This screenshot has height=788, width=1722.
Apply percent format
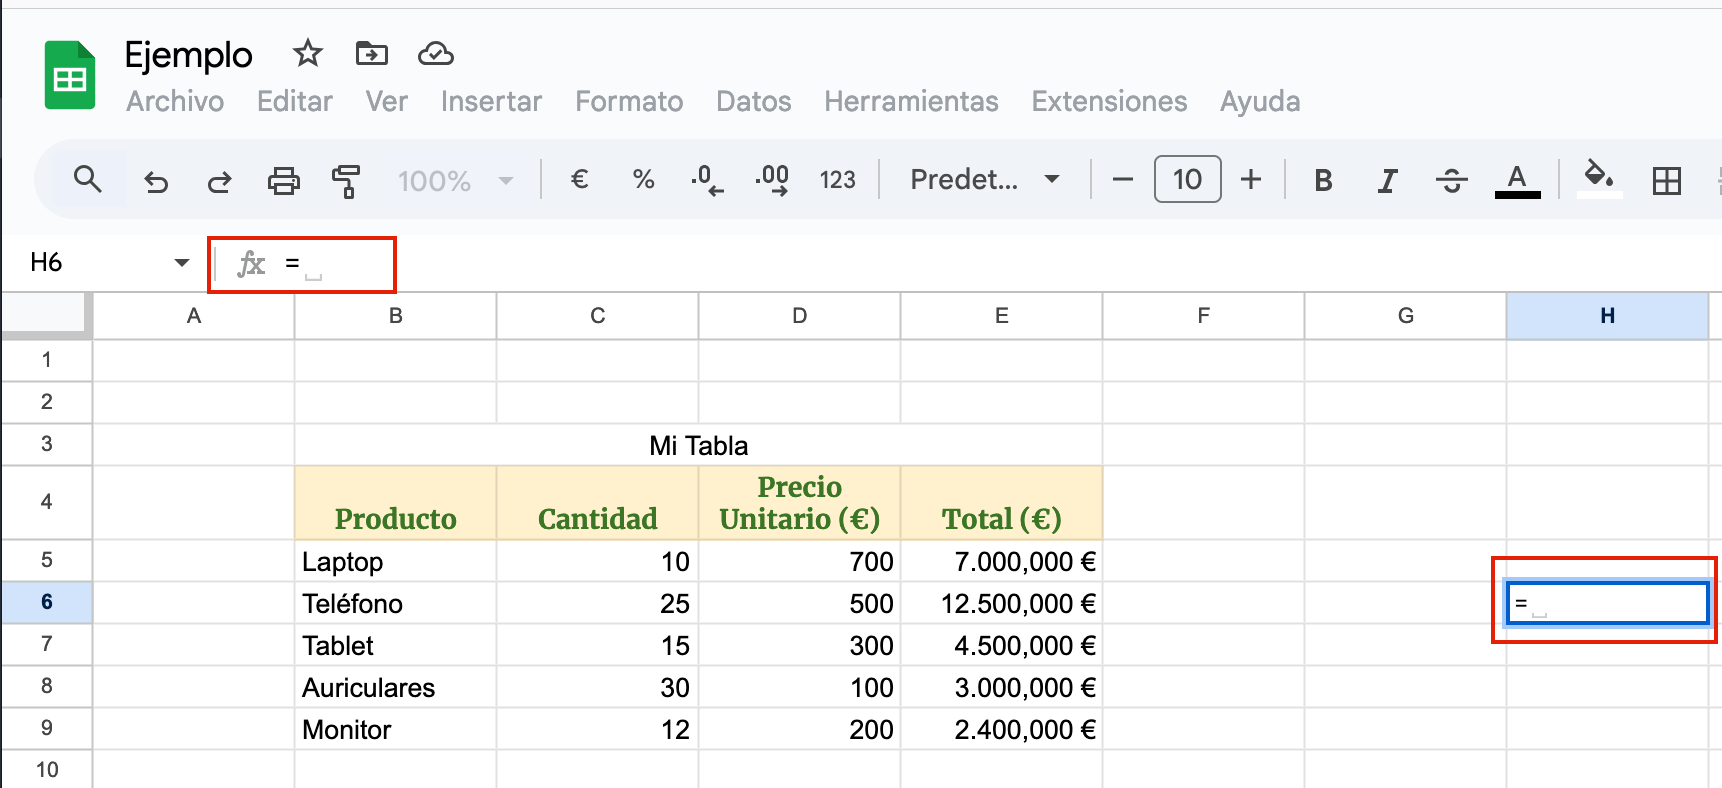(643, 180)
